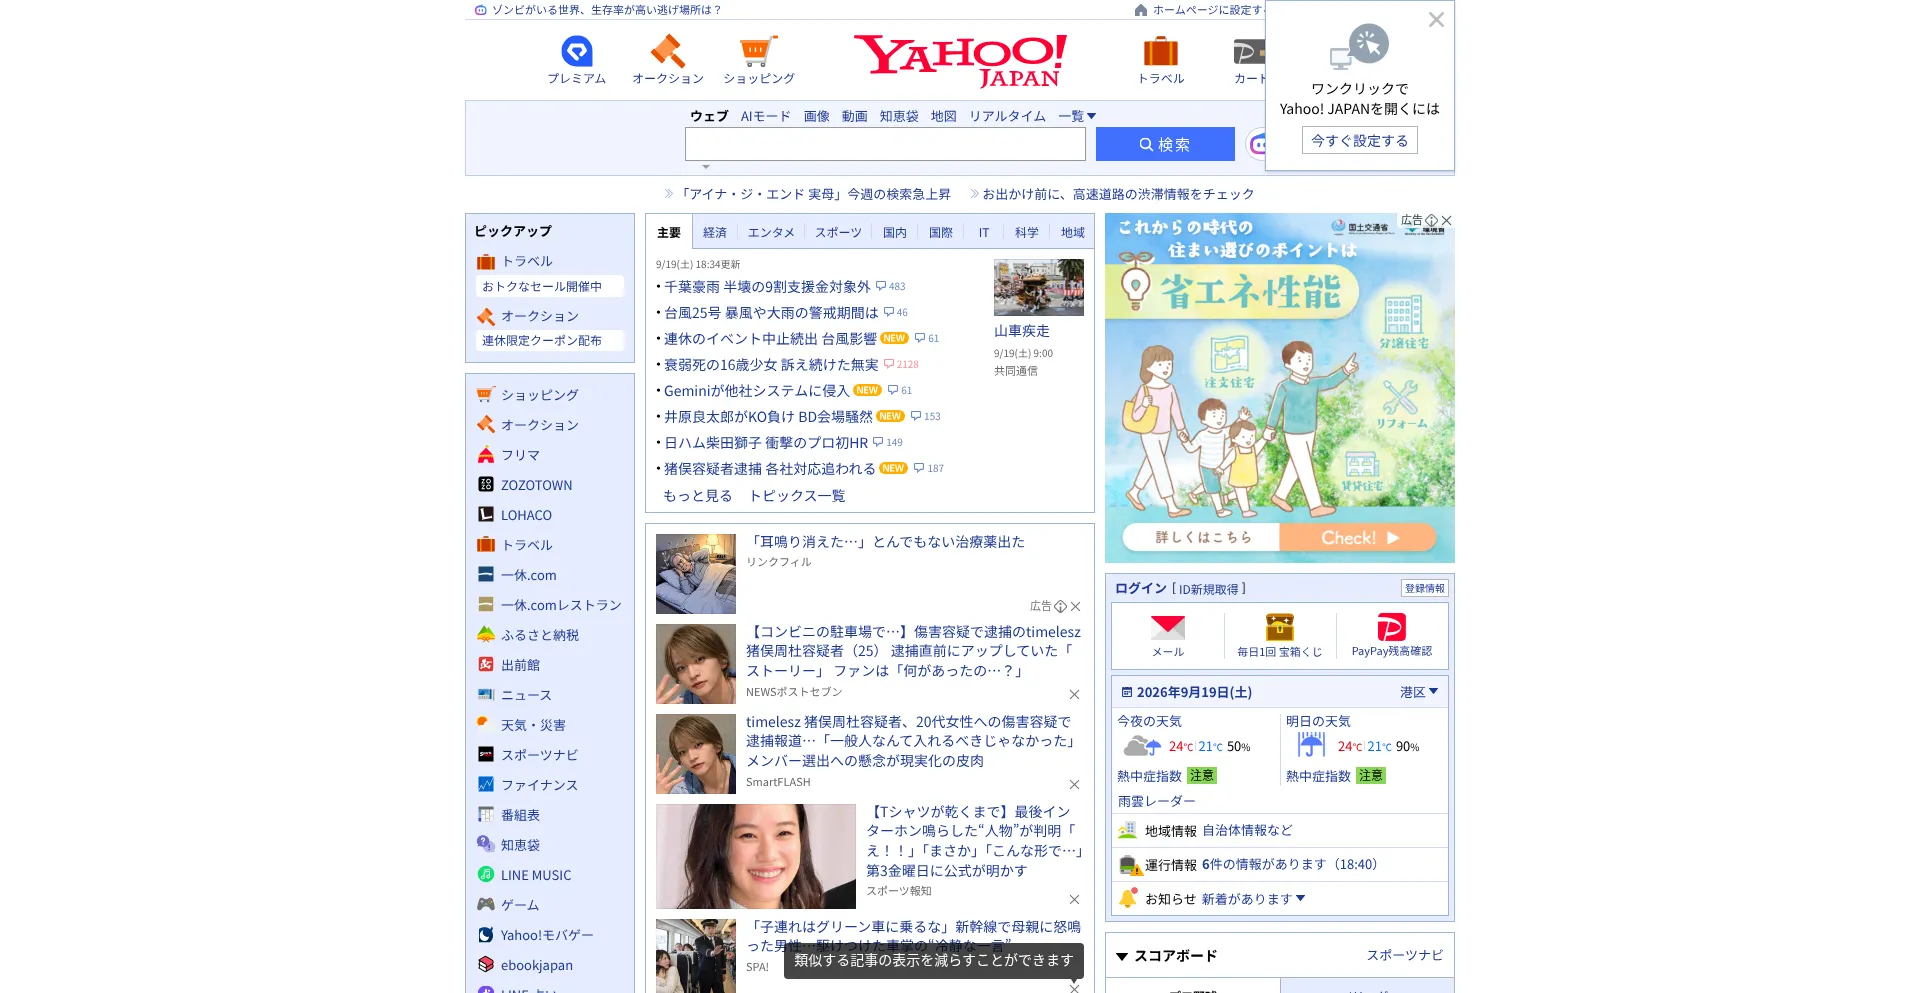This screenshot has width=1920, height=993.
Task: Open the ID新規取得 registration link
Action: coord(1209,589)
